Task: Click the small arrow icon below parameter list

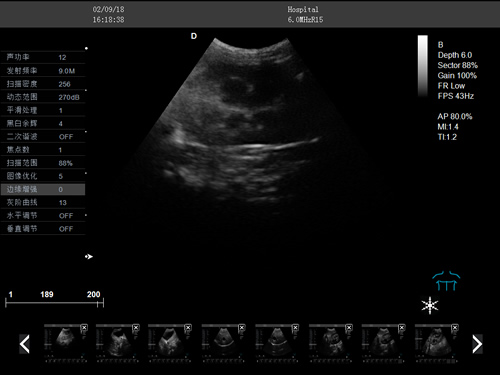Action: tap(89, 256)
